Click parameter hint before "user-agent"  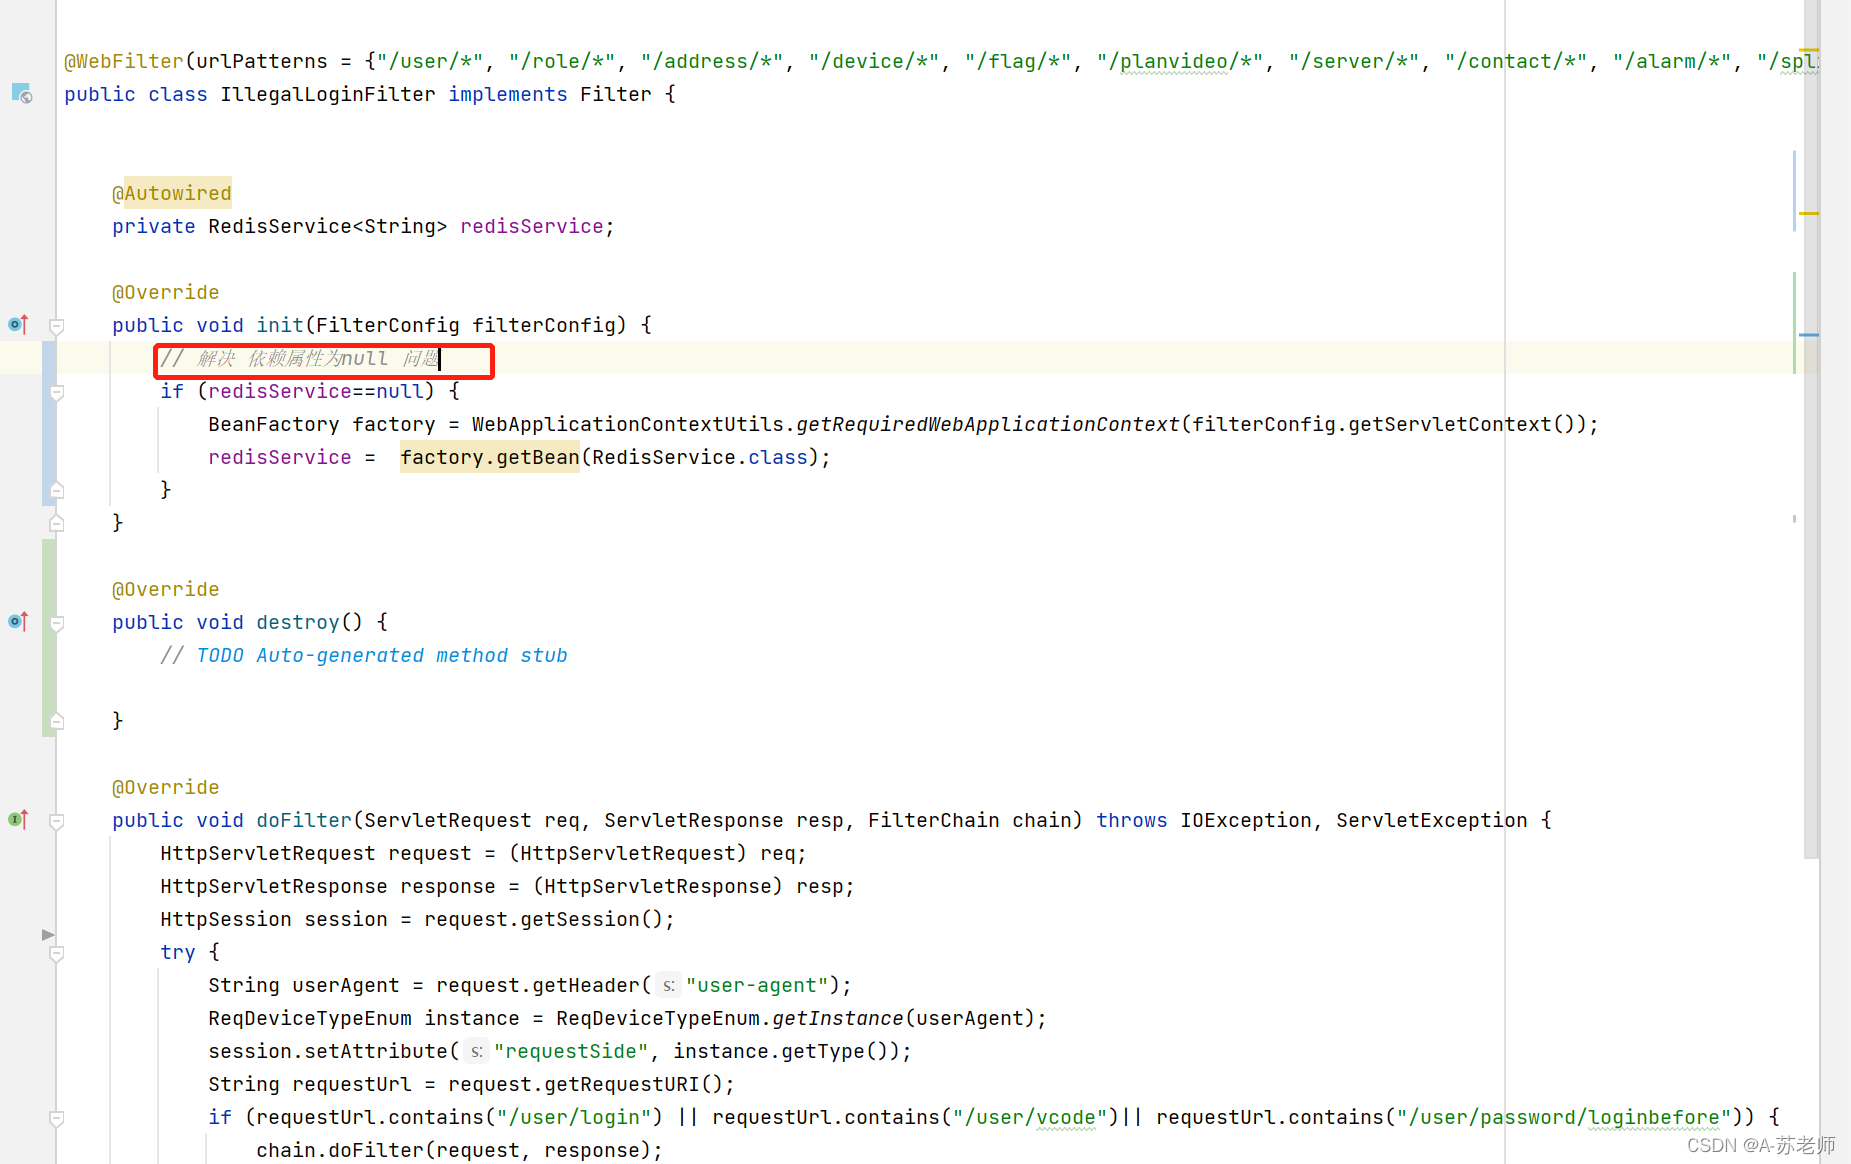pos(669,985)
